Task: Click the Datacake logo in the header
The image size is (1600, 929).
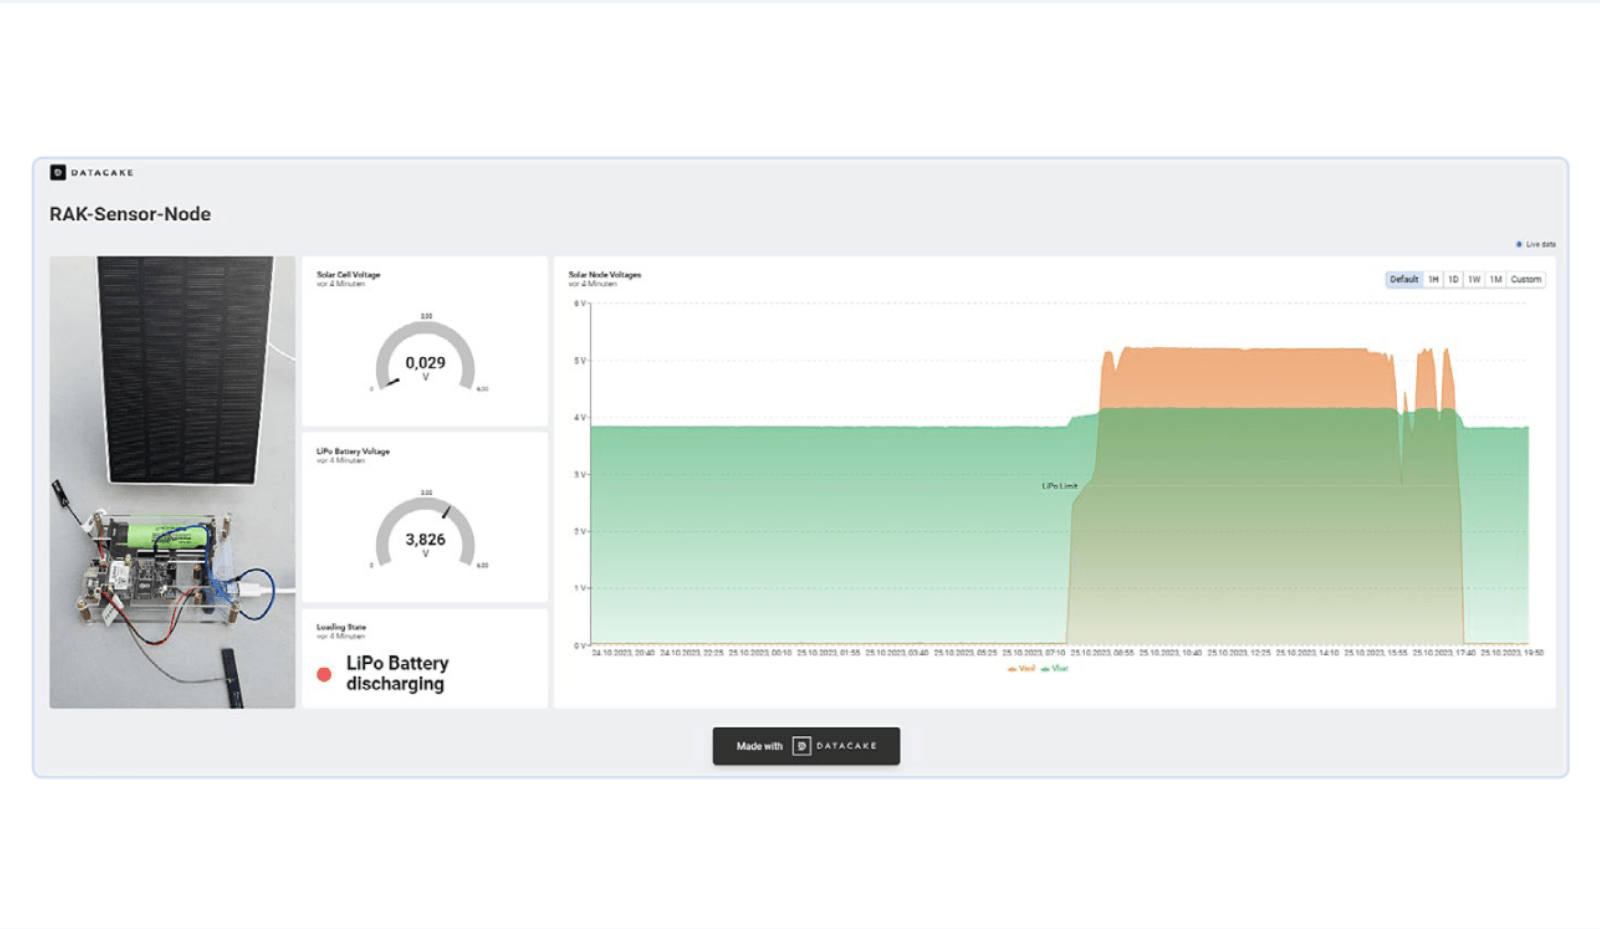Action: 91,172
